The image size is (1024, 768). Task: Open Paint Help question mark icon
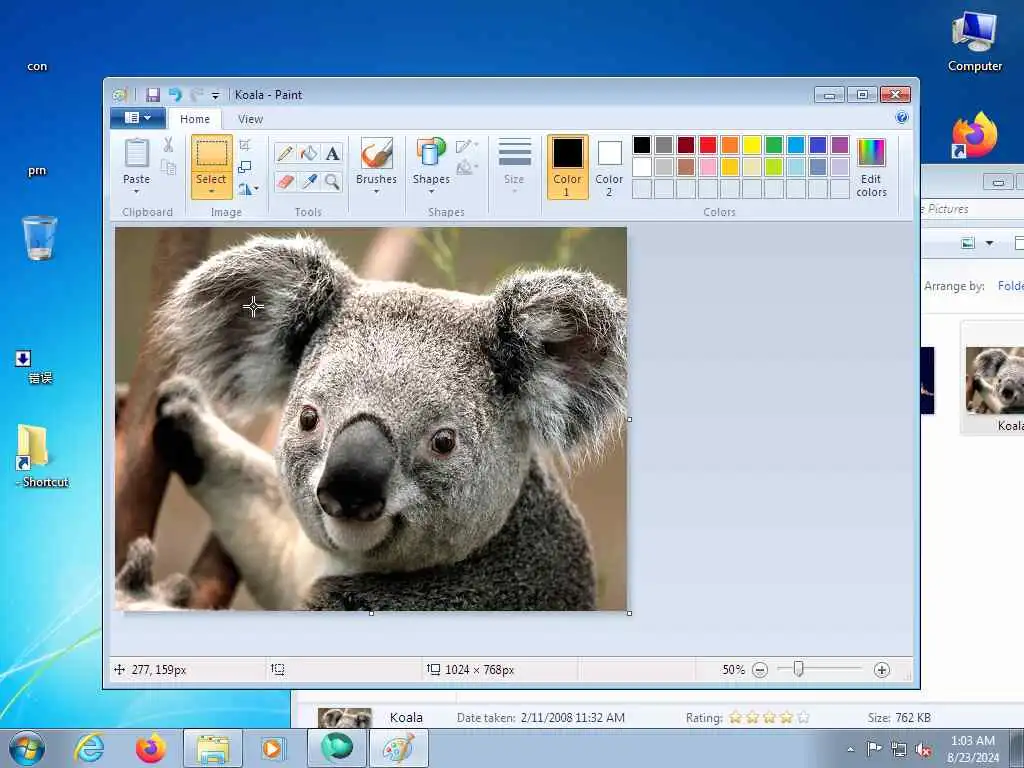point(902,118)
